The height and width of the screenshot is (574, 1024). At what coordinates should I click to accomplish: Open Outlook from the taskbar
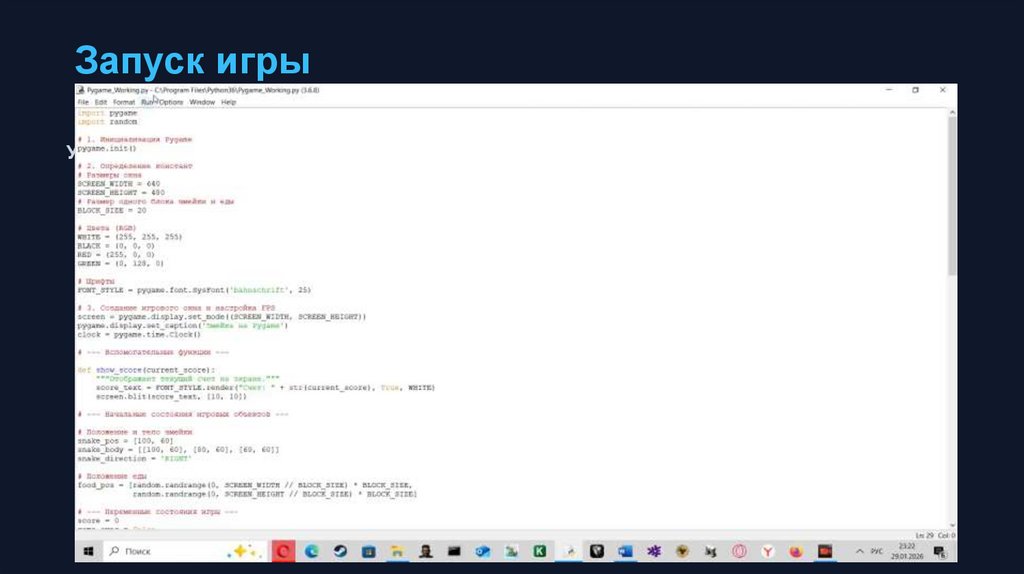pyautogui.click(x=483, y=551)
